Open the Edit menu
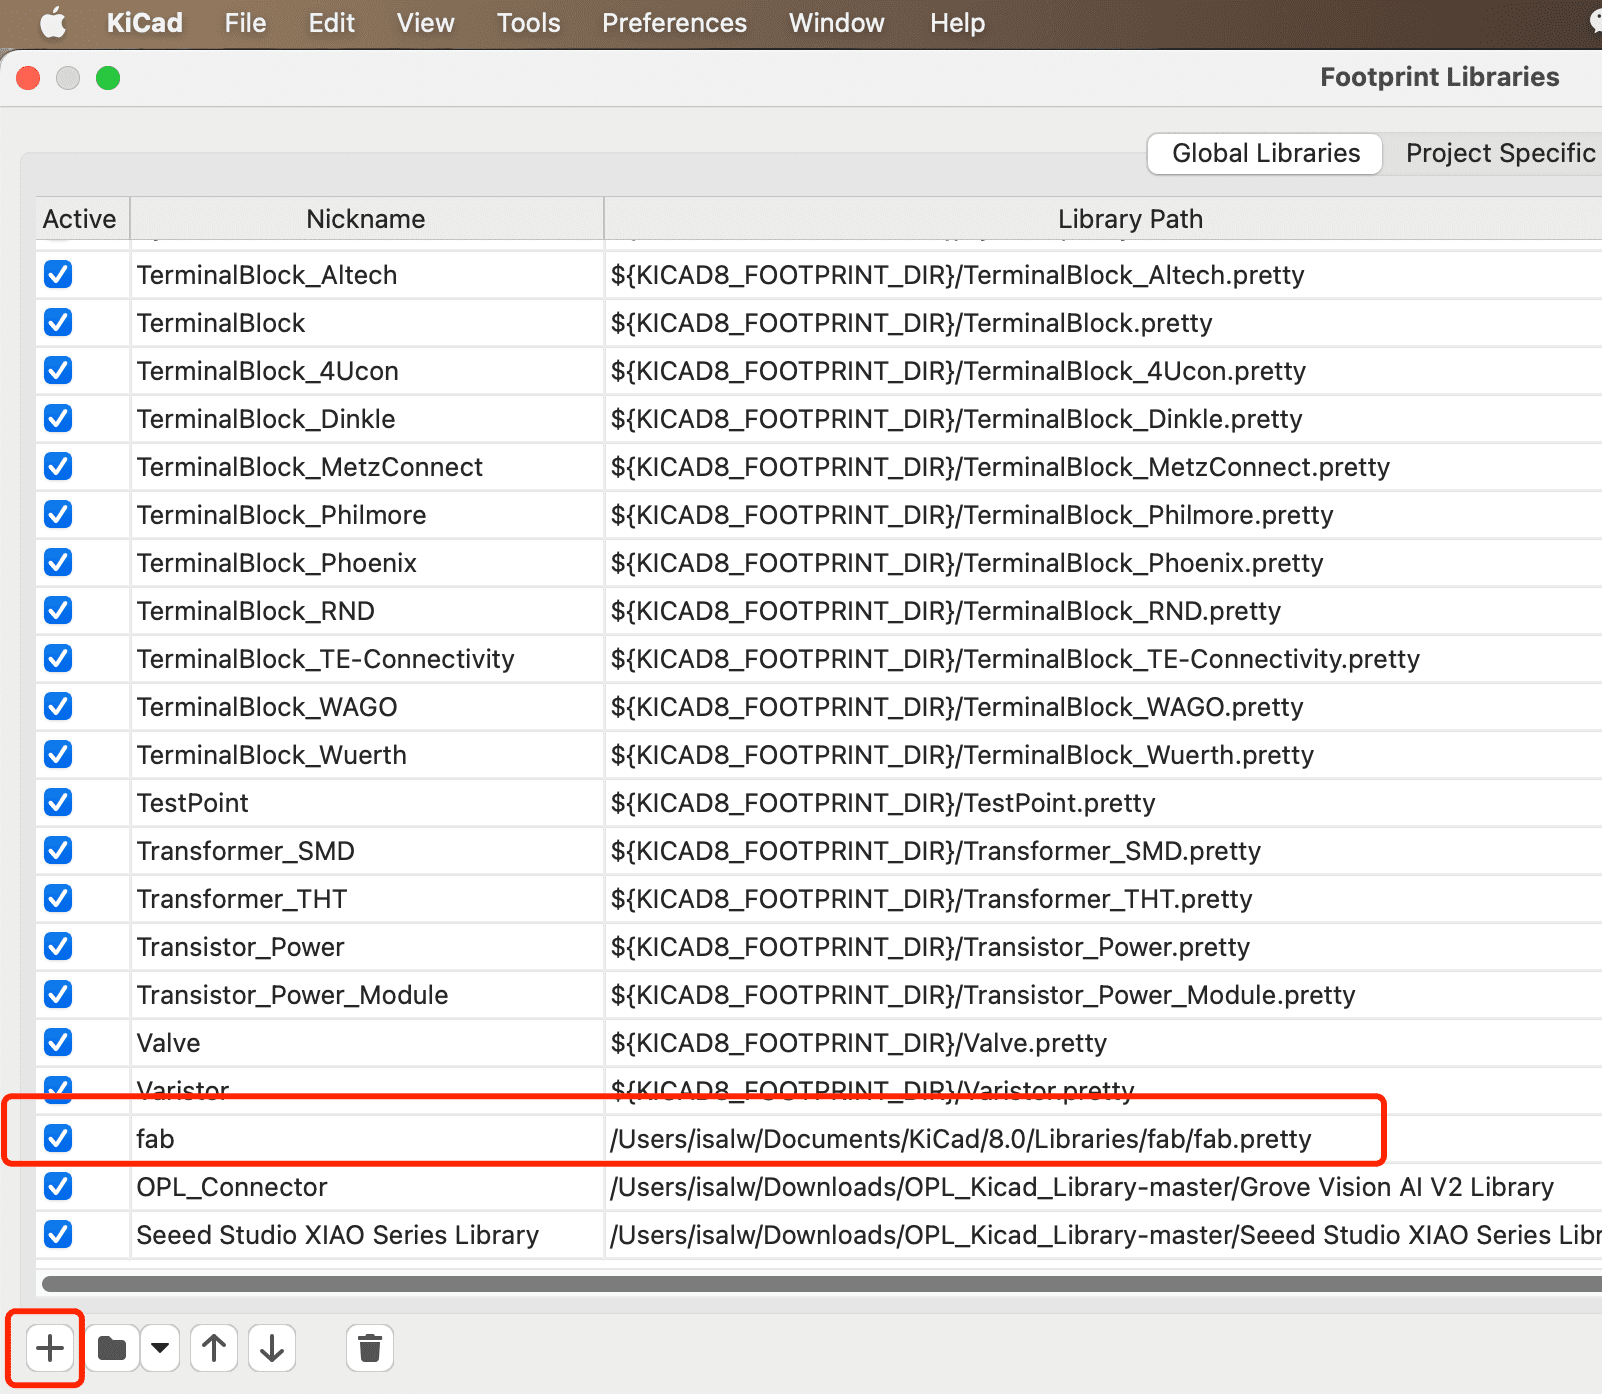 click(x=331, y=23)
